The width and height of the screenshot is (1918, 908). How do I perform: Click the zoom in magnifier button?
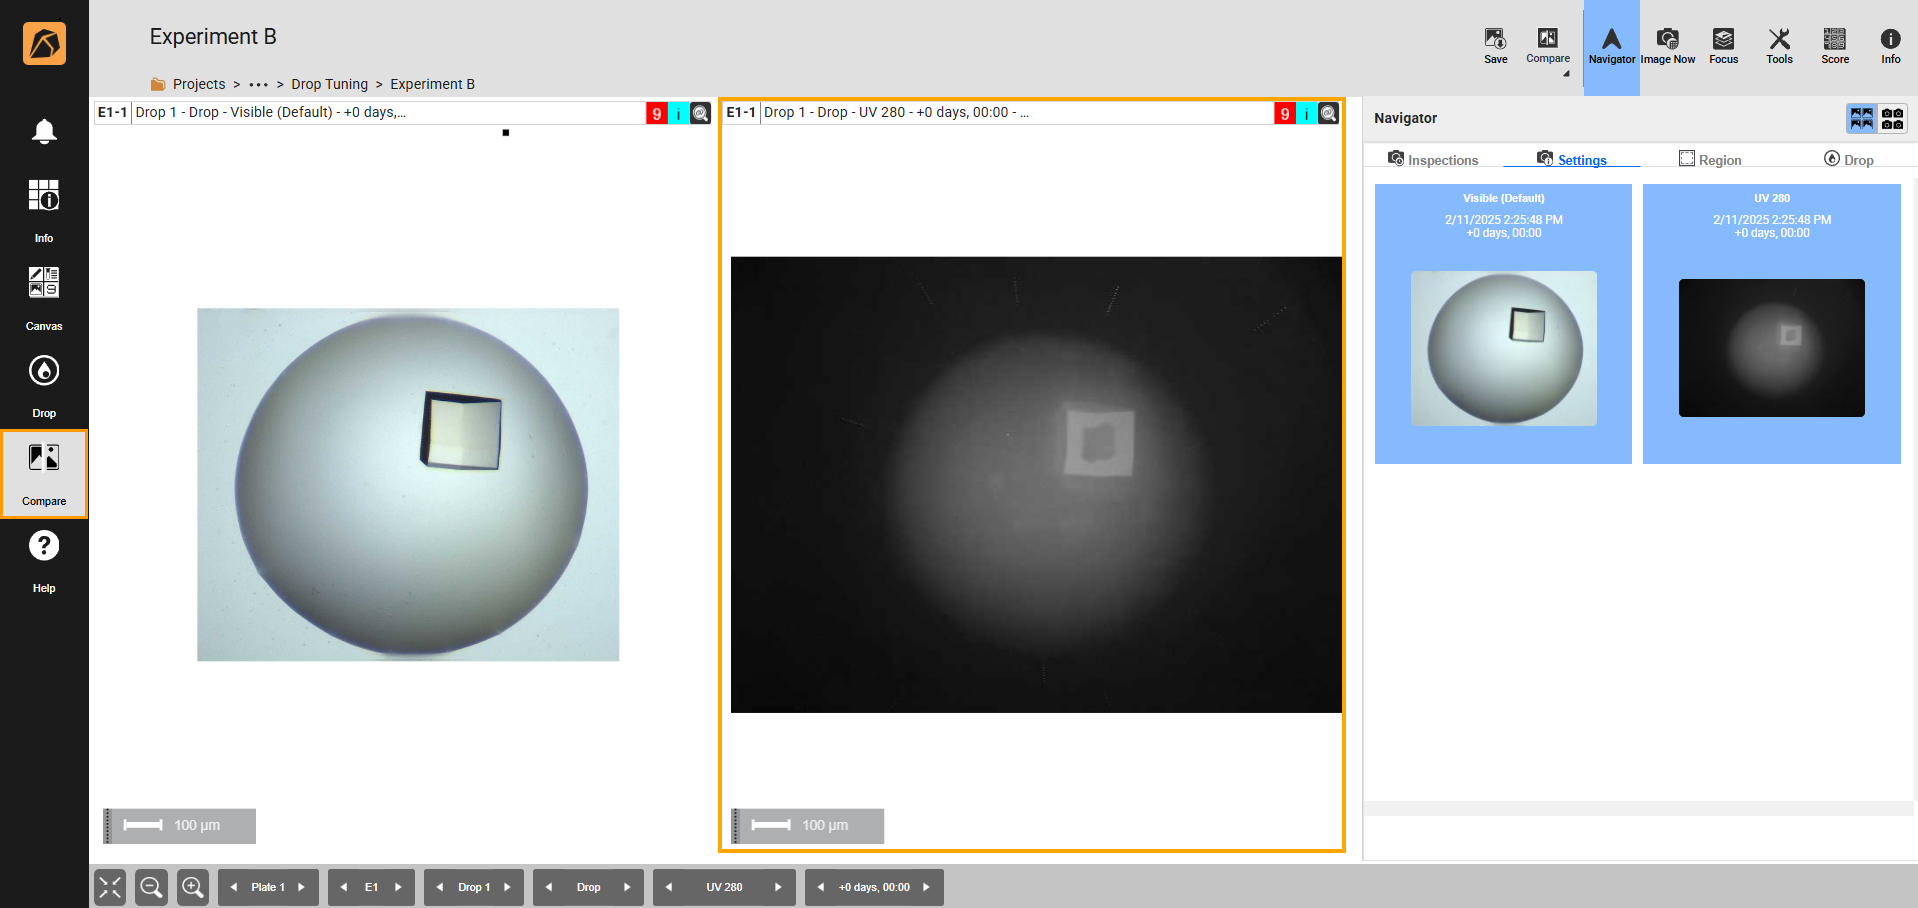pyautogui.click(x=193, y=887)
